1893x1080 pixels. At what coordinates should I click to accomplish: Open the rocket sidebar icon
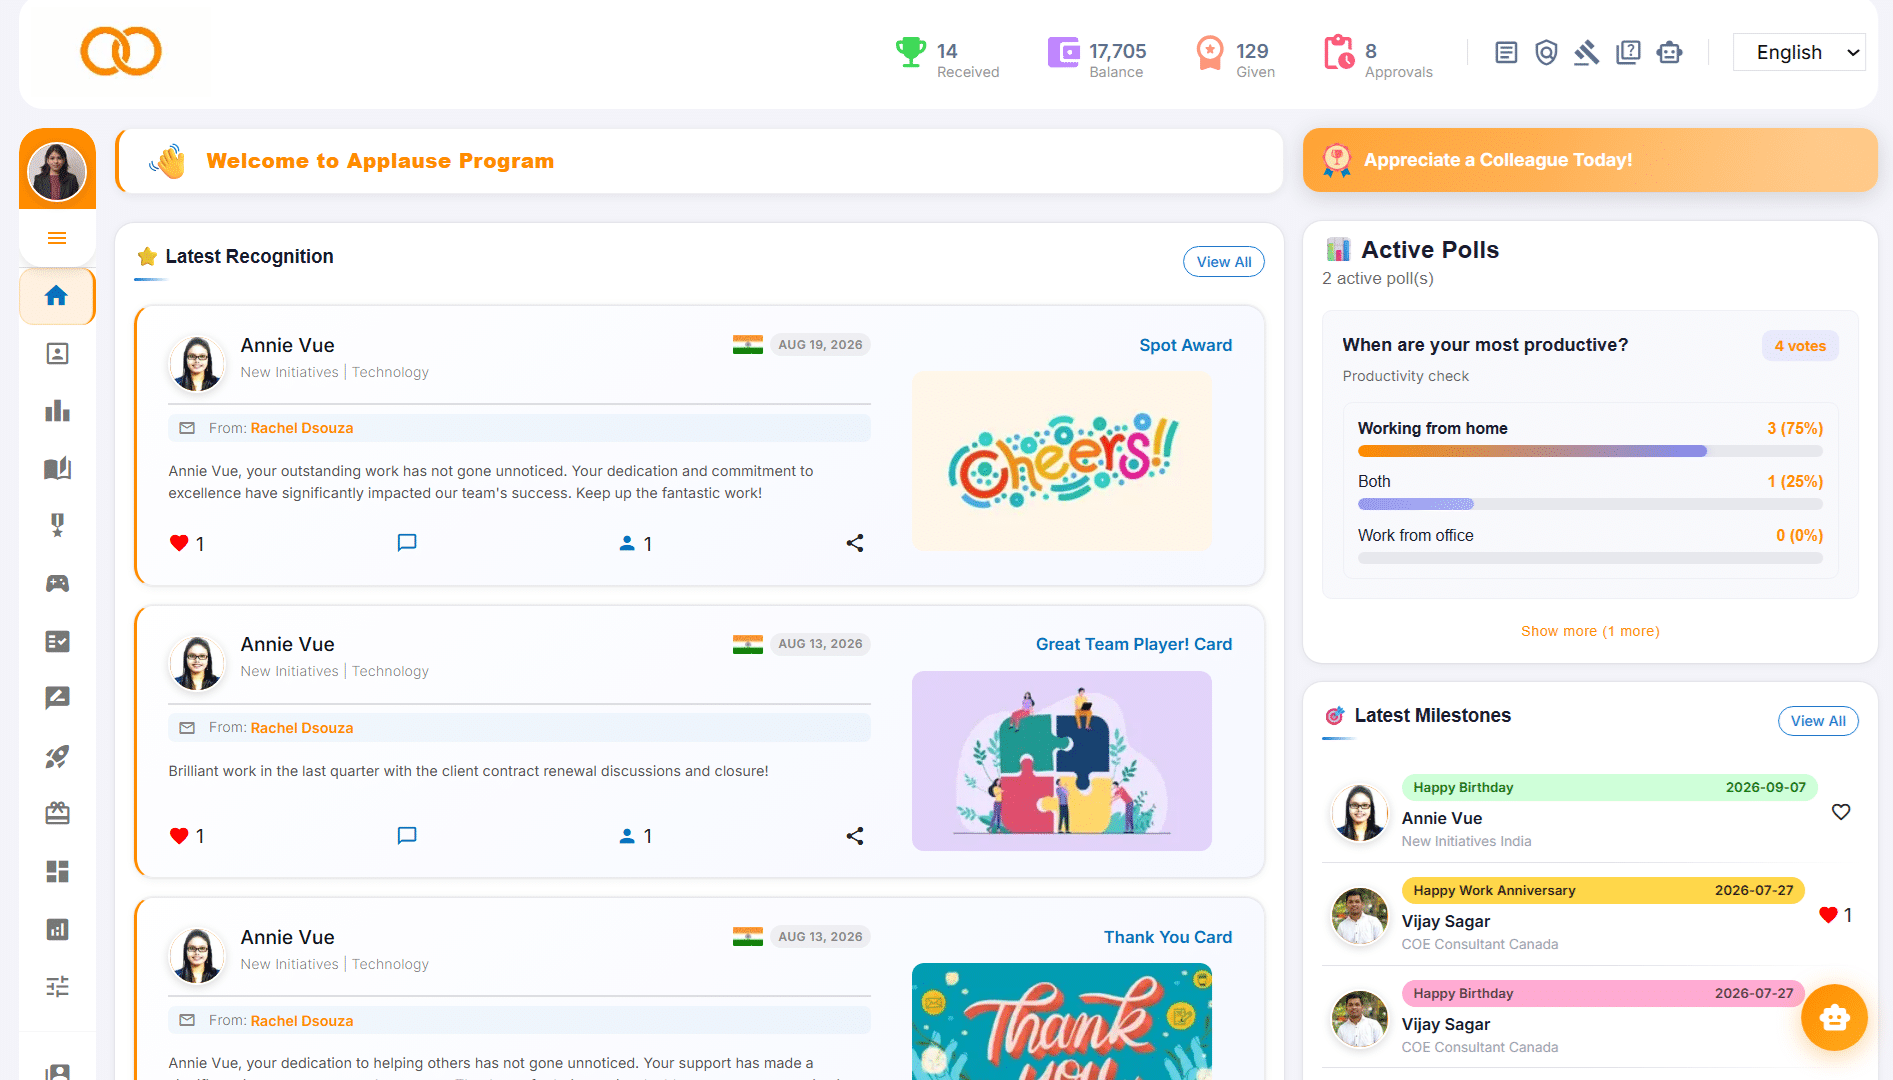tap(57, 756)
